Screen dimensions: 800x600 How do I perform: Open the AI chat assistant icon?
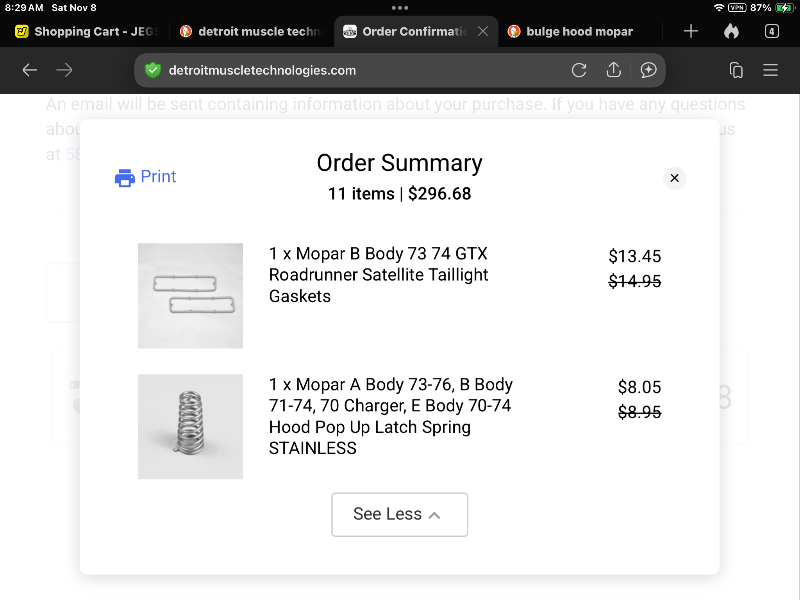648,70
